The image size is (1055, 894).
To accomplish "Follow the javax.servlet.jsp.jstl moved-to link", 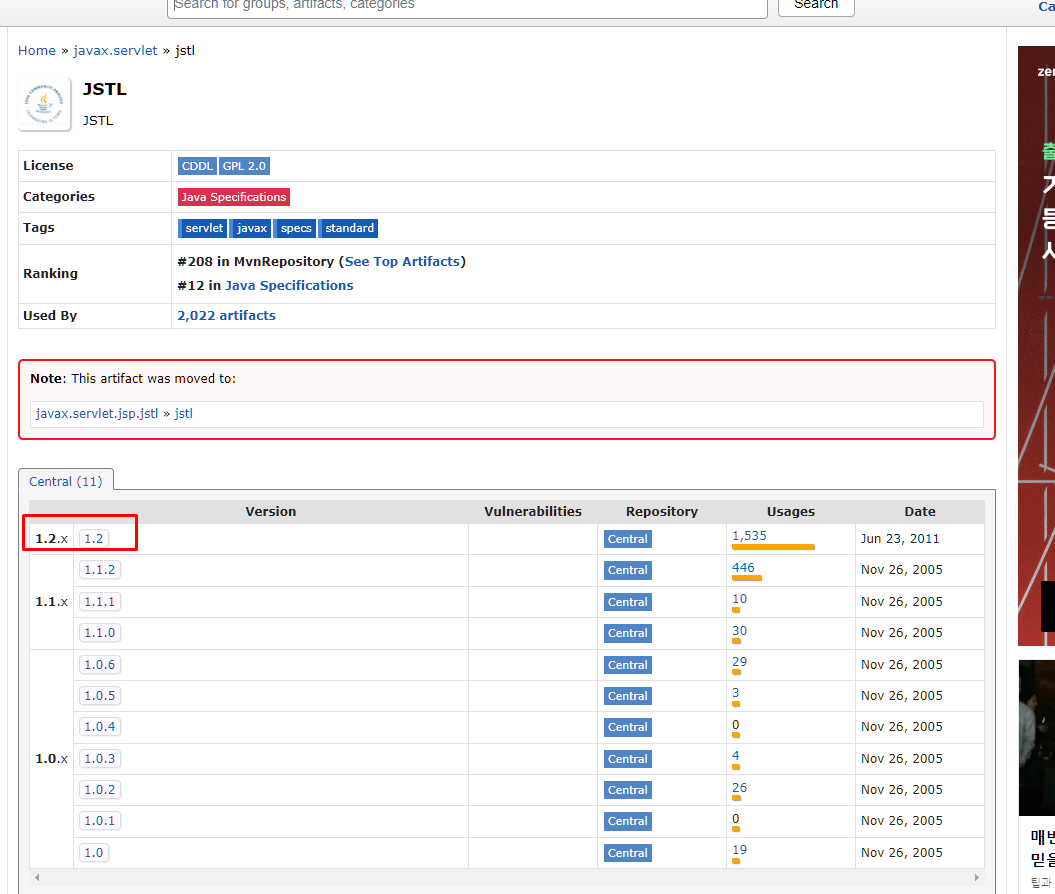I will coord(97,414).
